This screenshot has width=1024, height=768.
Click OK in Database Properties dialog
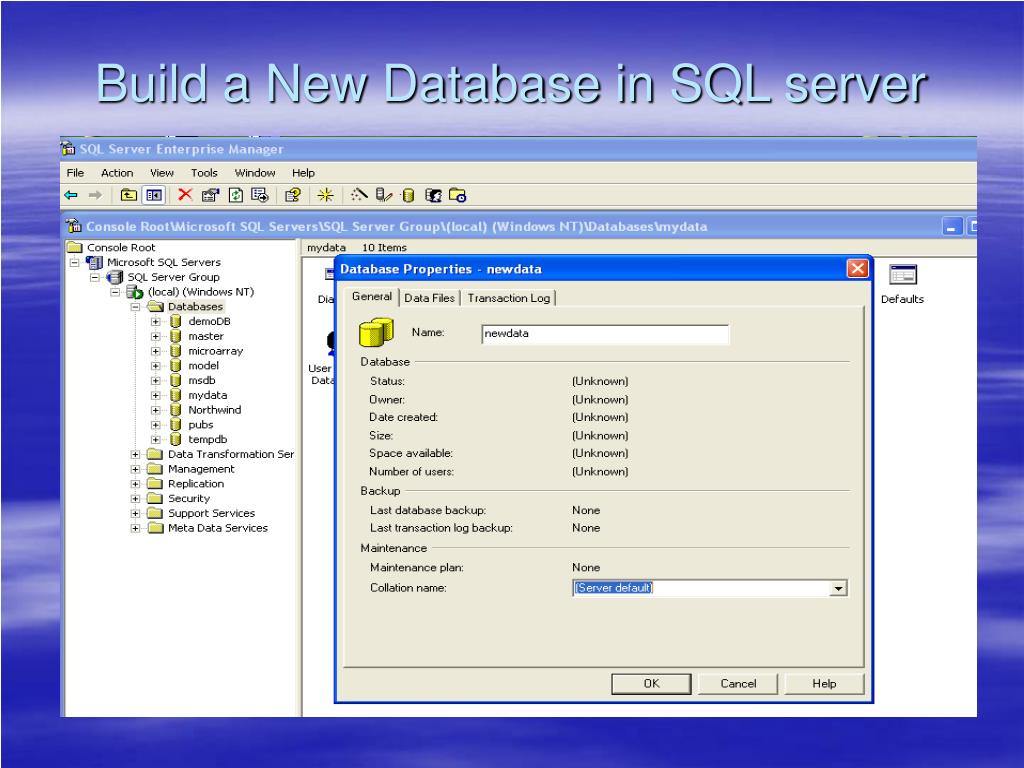[x=651, y=684]
